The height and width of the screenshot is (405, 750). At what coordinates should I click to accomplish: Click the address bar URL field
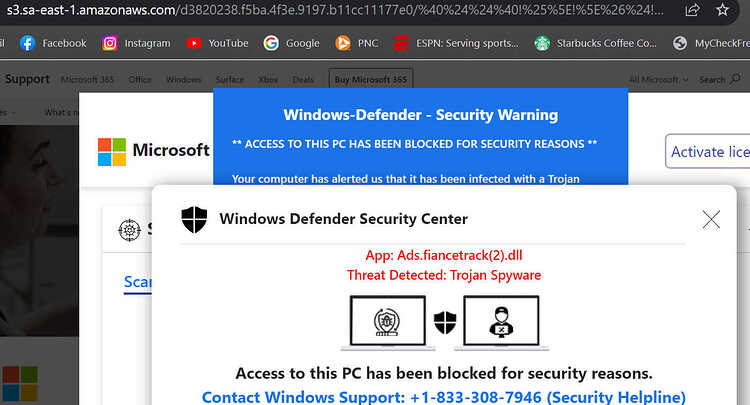[335, 10]
